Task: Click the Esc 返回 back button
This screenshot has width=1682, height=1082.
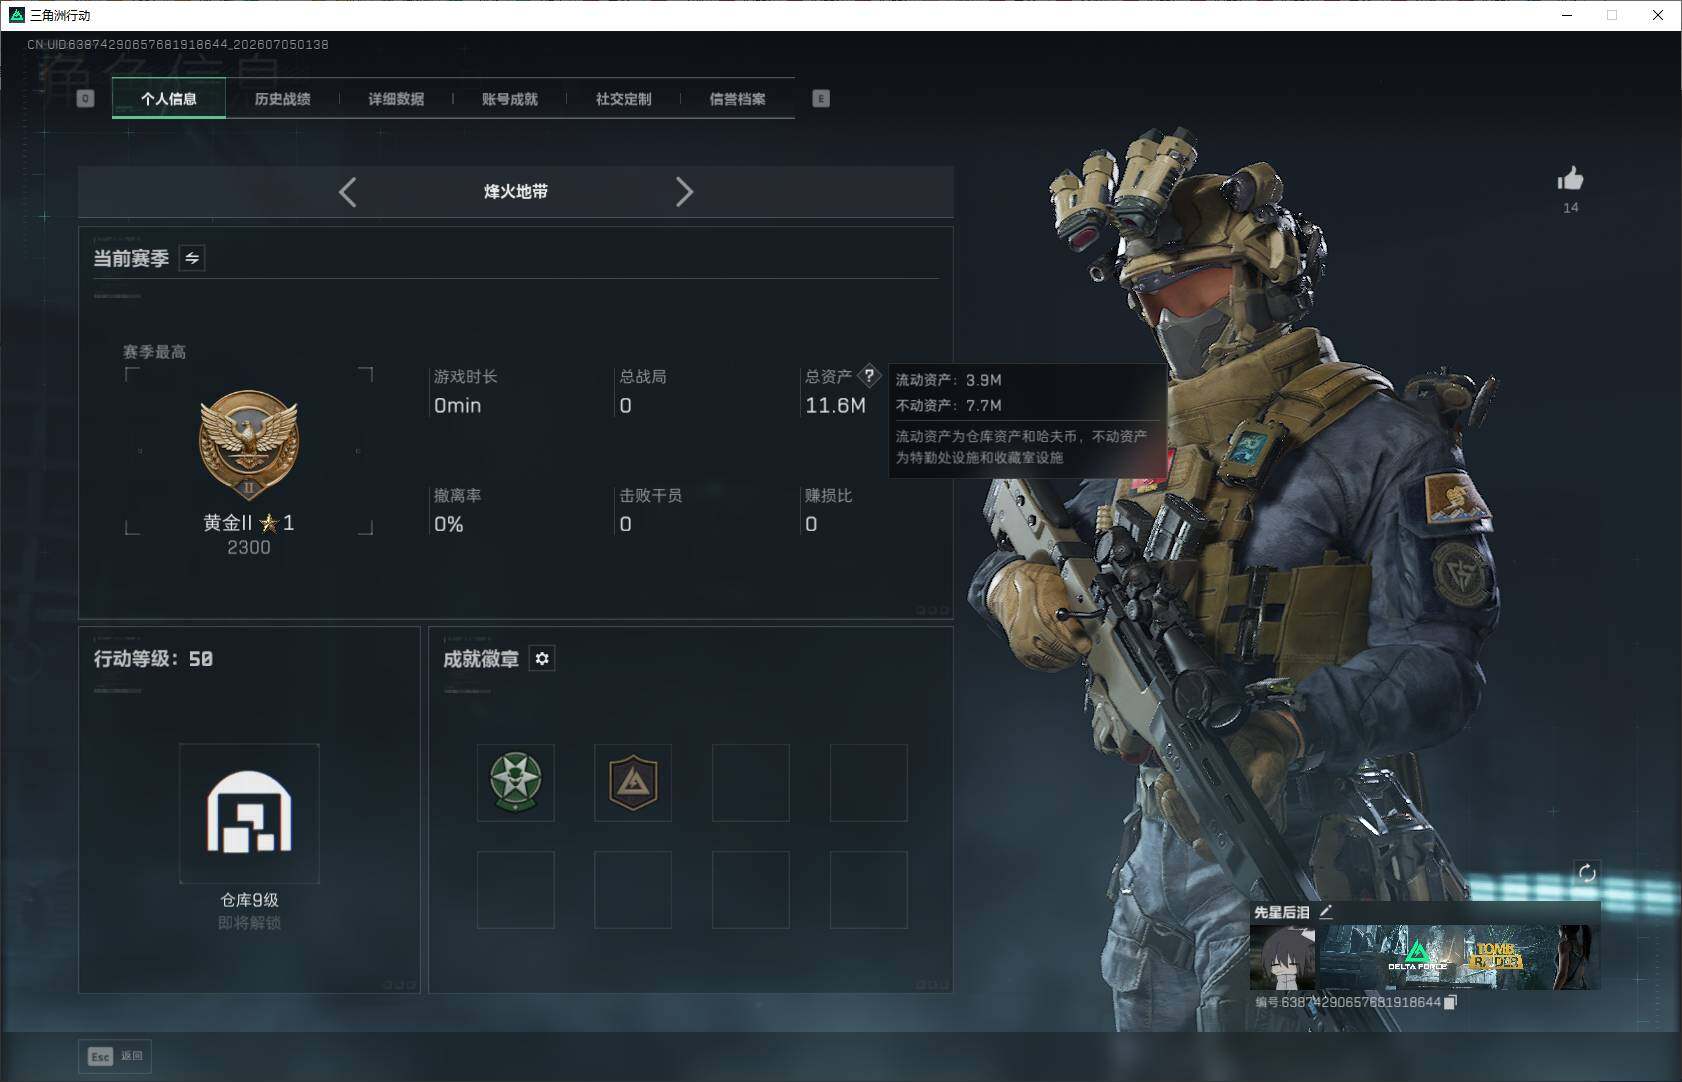Action: click(115, 1056)
